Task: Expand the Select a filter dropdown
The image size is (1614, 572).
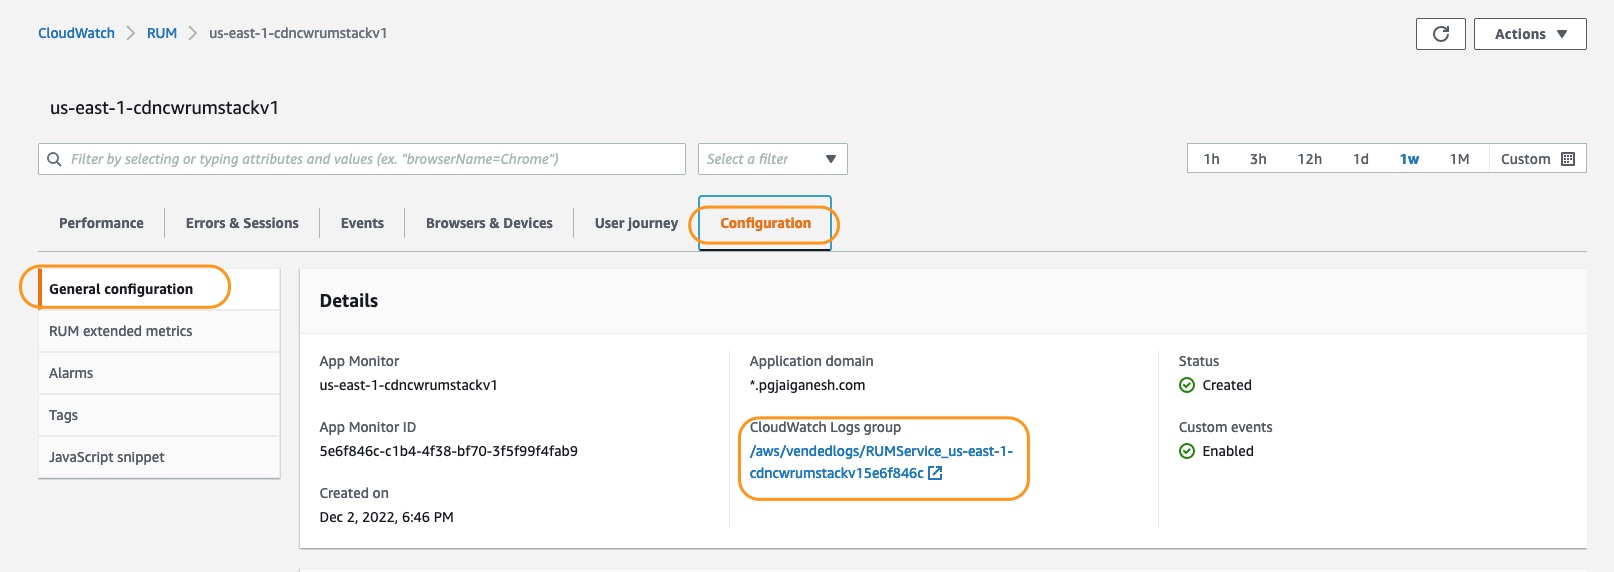Action: click(x=773, y=159)
